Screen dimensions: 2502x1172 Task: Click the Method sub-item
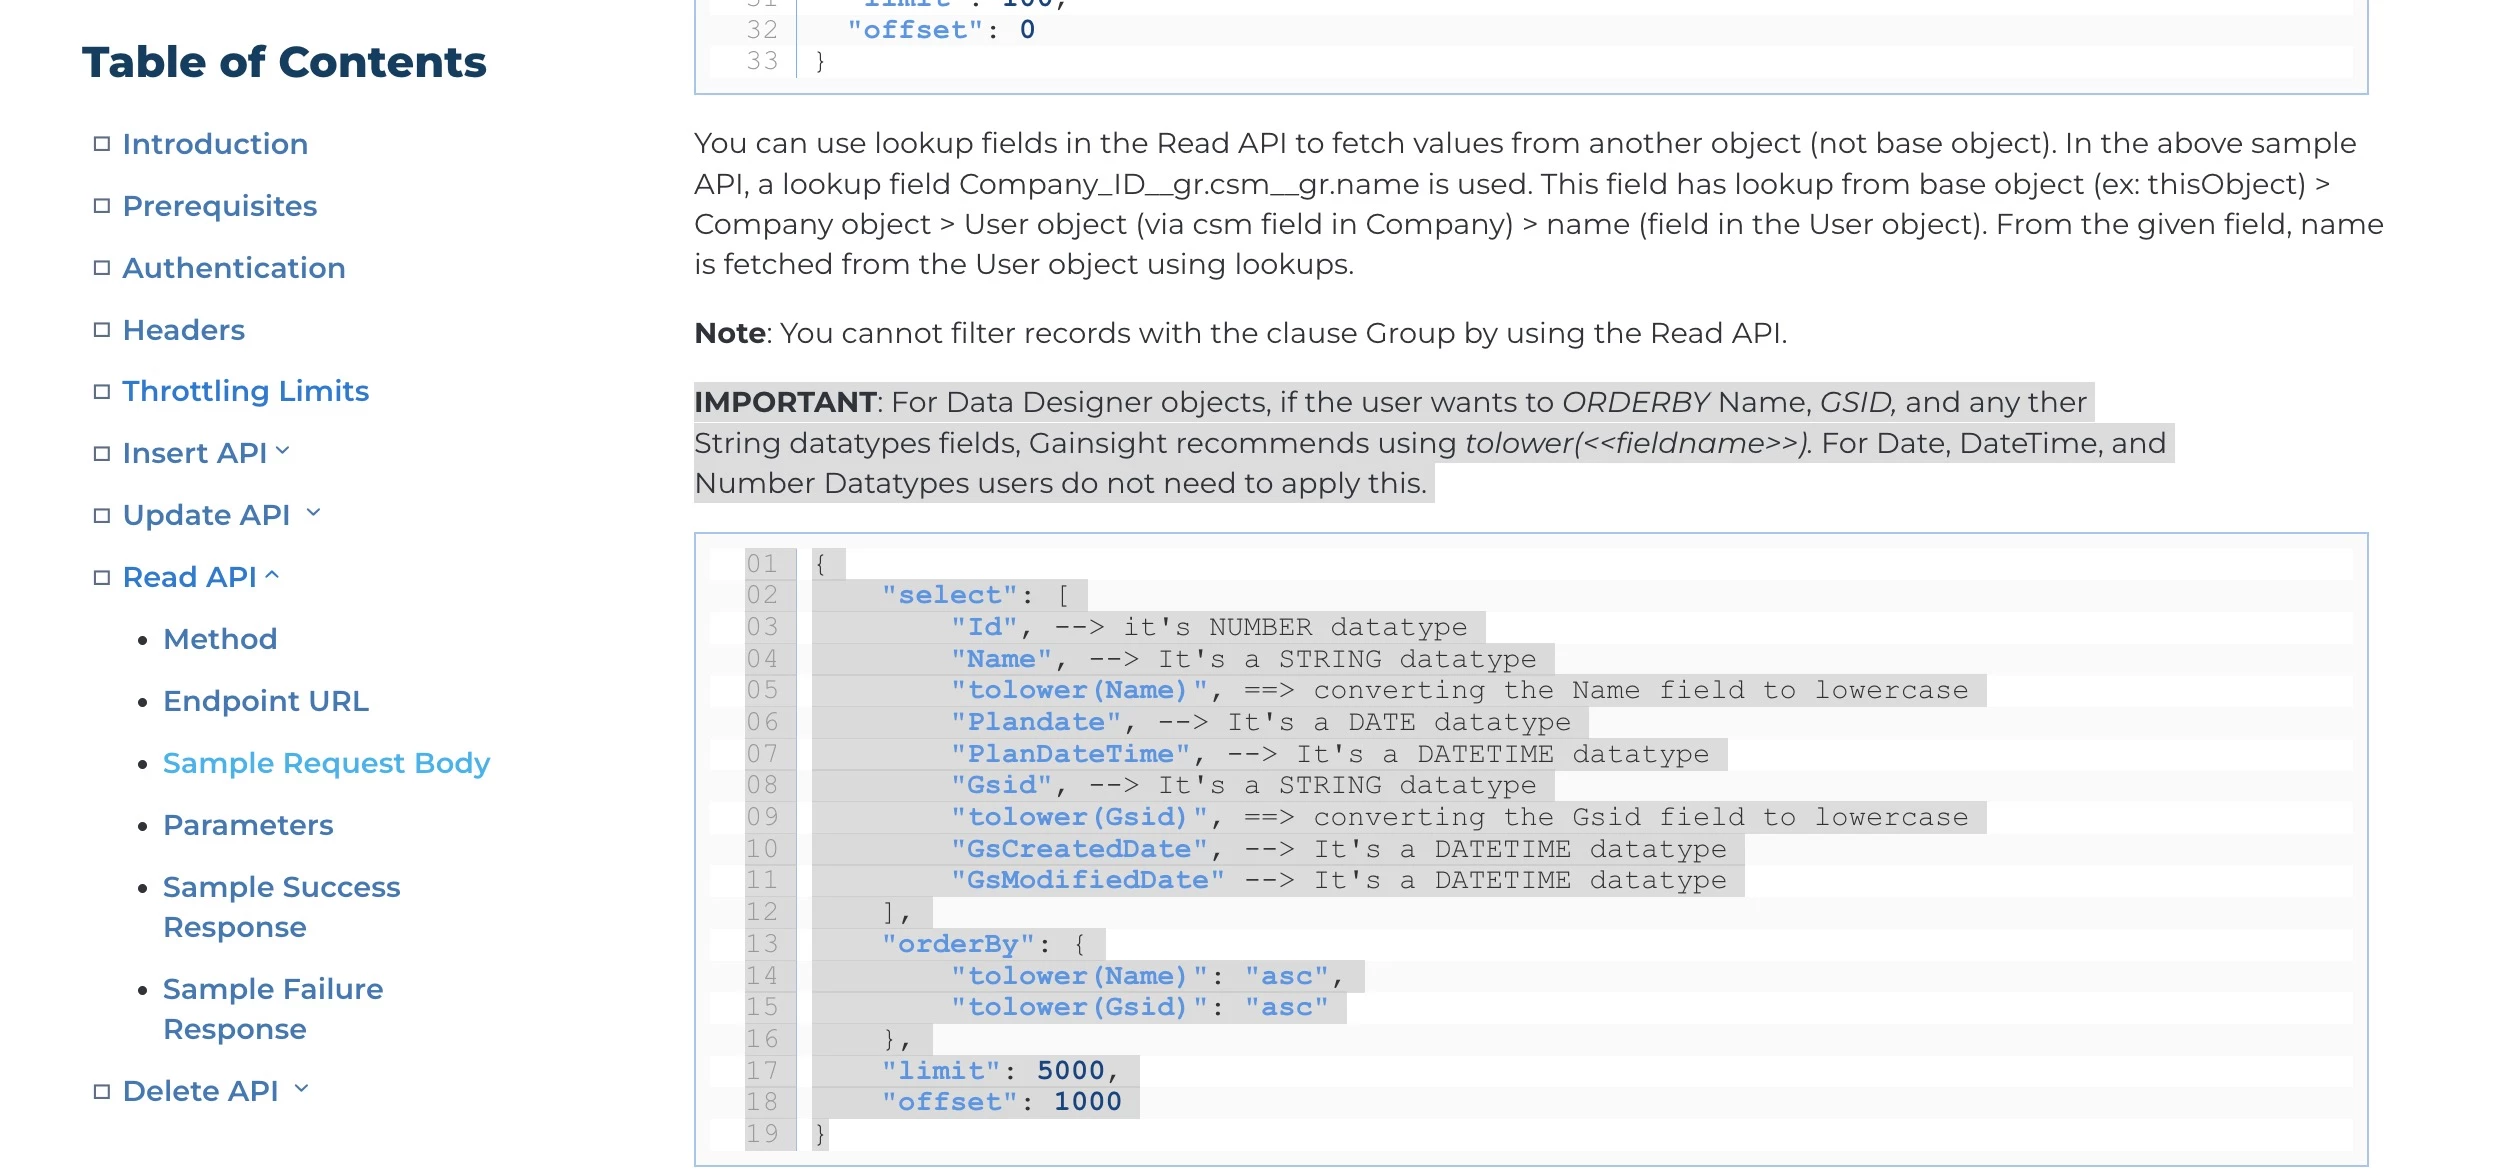click(220, 639)
